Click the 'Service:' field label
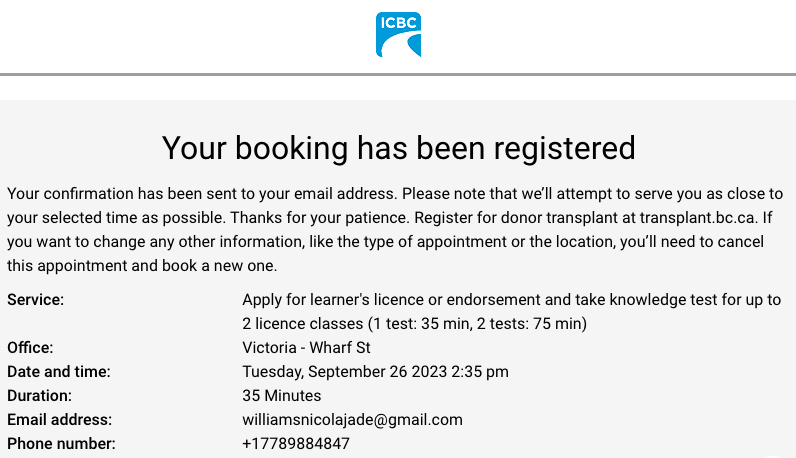 coord(35,299)
